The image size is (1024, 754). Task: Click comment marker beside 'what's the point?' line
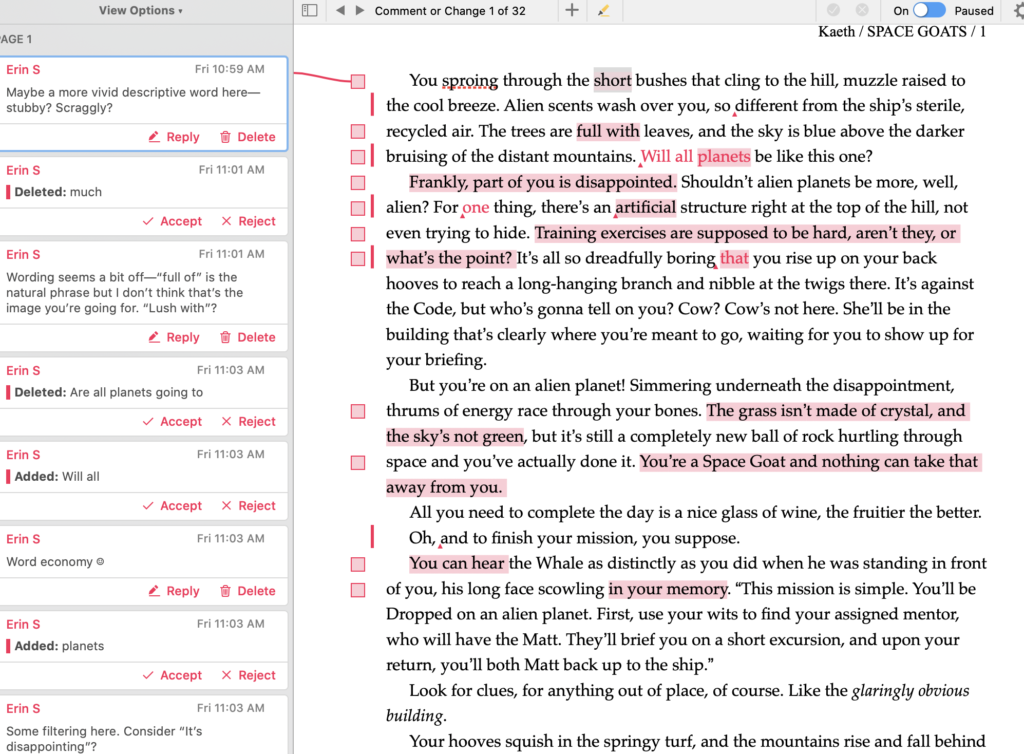coord(358,259)
